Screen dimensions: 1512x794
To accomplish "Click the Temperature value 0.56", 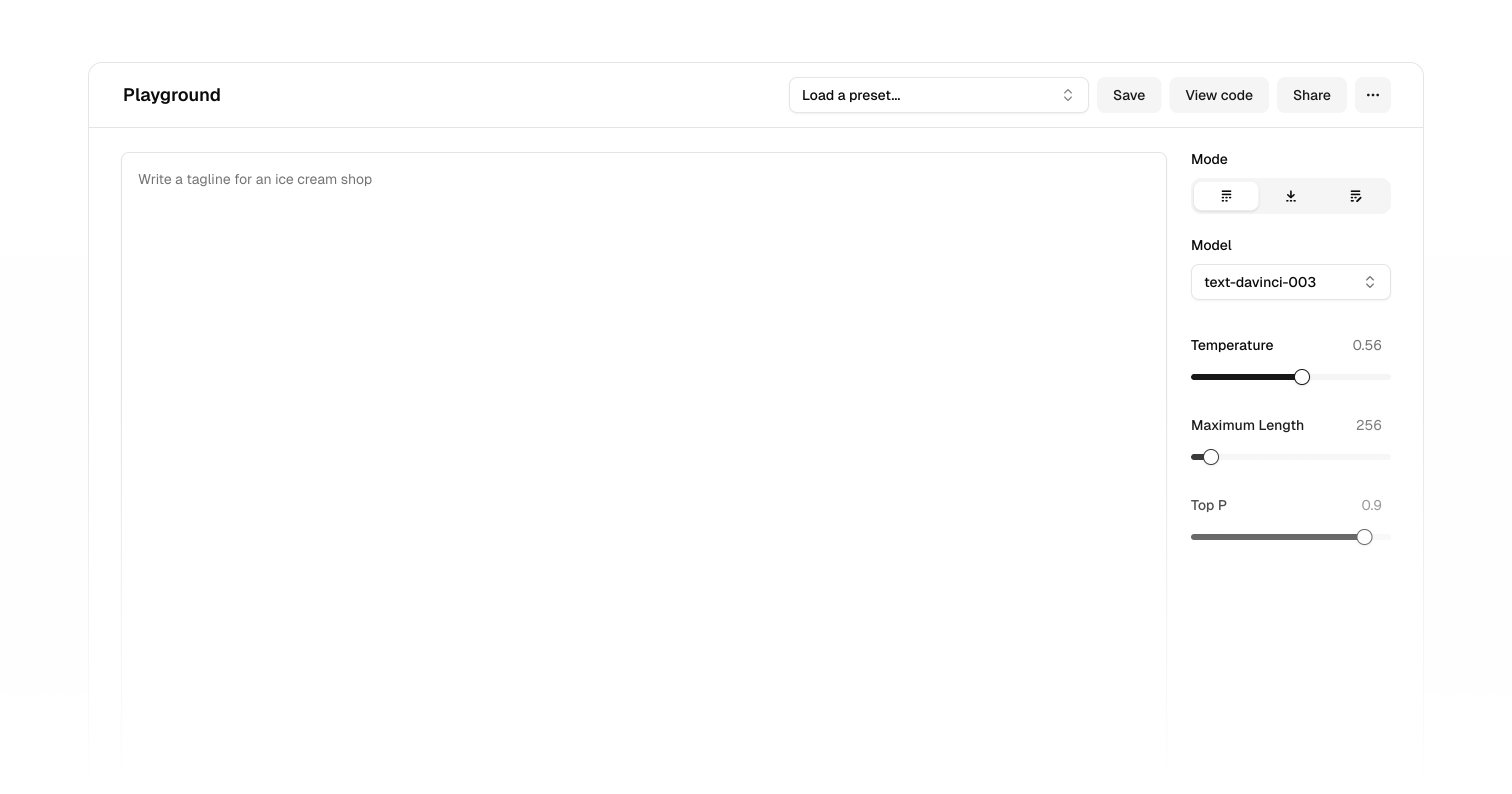I will (x=1367, y=345).
